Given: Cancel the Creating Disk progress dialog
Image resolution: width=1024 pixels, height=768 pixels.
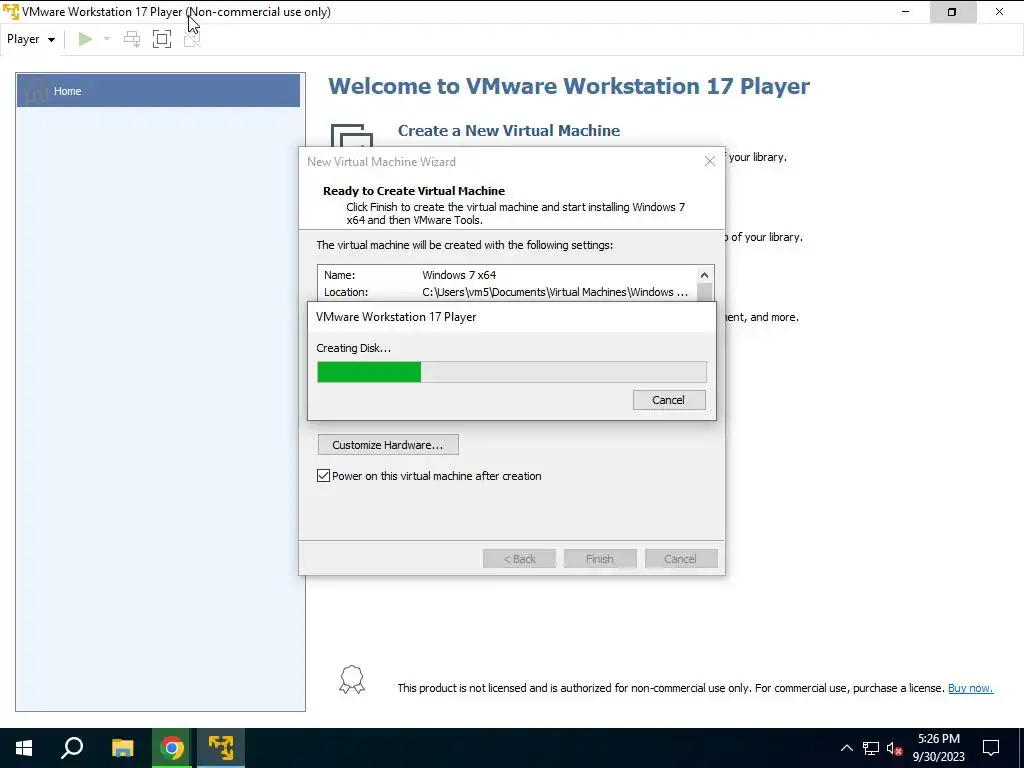Looking at the screenshot, I should tap(669, 400).
